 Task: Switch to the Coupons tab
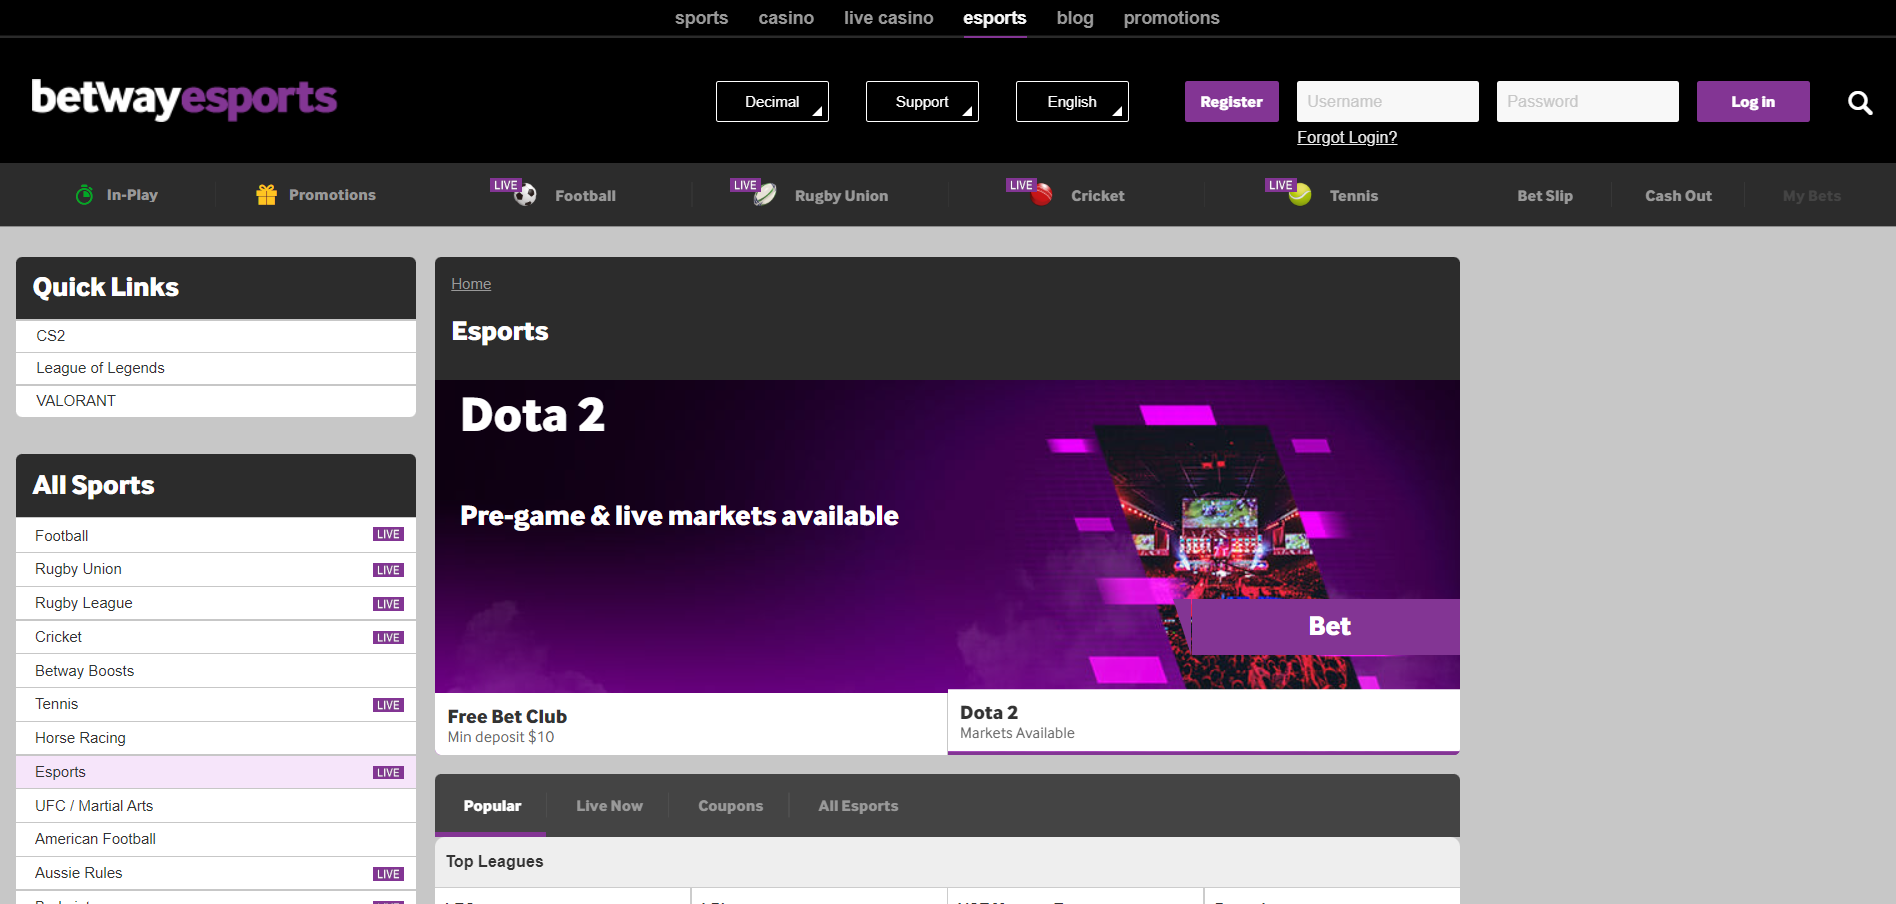[730, 806]
